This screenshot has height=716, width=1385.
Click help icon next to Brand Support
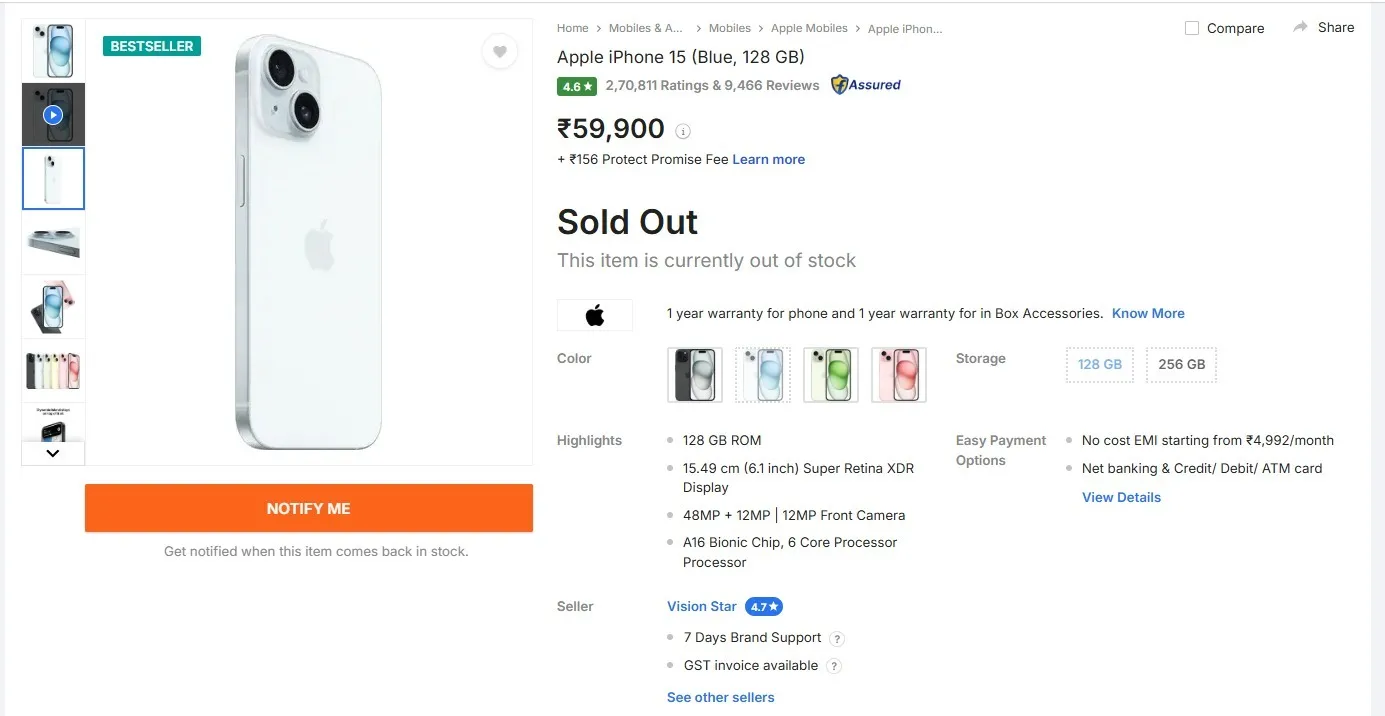pyautogui.click(x=837, y=639)
